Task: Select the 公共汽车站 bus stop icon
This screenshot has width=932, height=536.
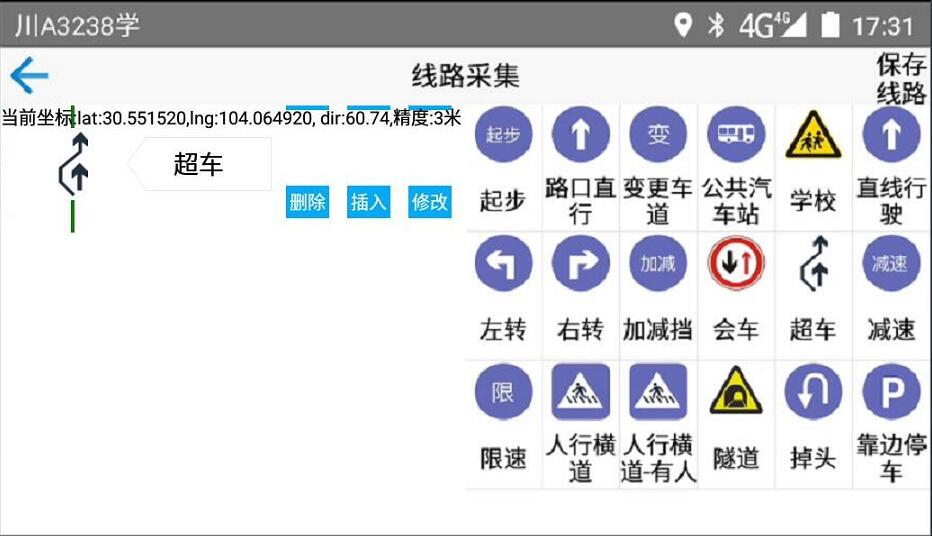Action: (x=736, y=136)
